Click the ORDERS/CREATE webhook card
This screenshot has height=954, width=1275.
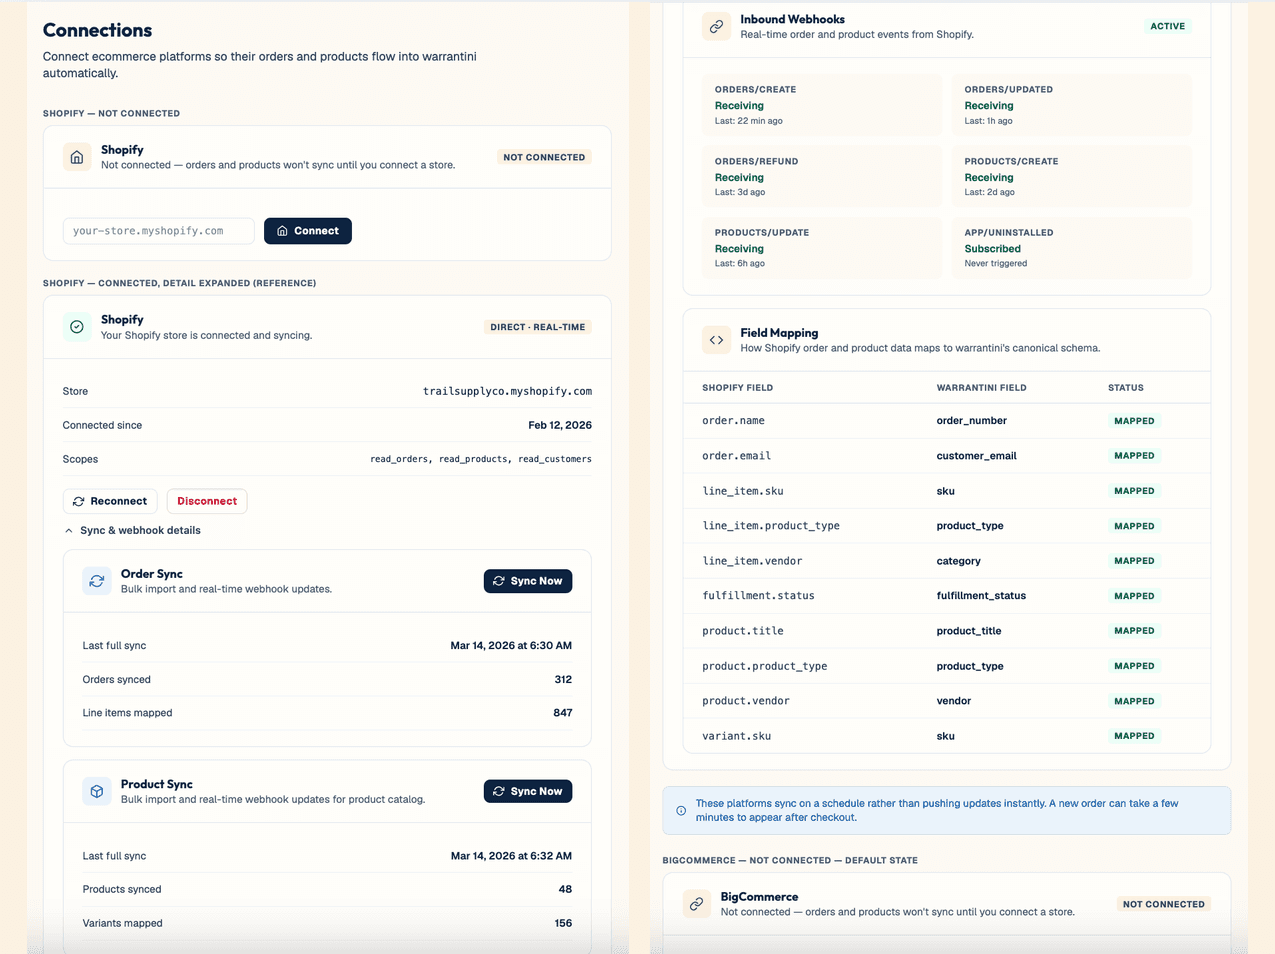[822, 105]
